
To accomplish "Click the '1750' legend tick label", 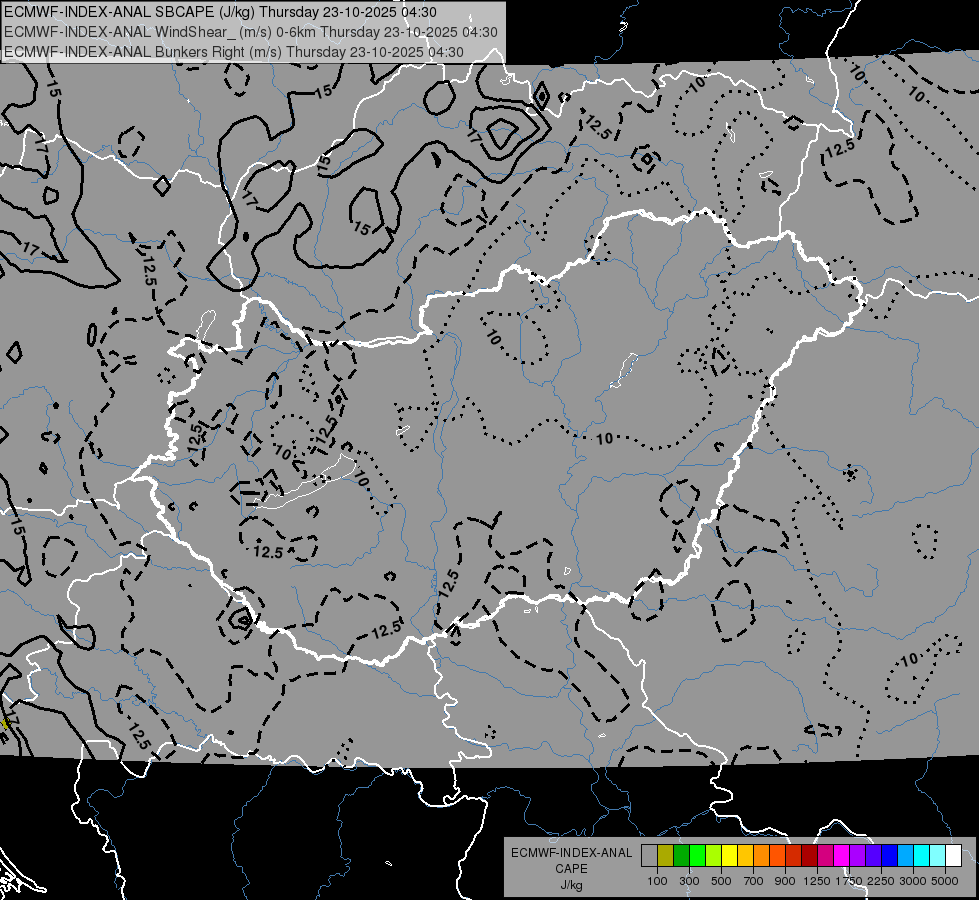I will [x=849, y=881].
